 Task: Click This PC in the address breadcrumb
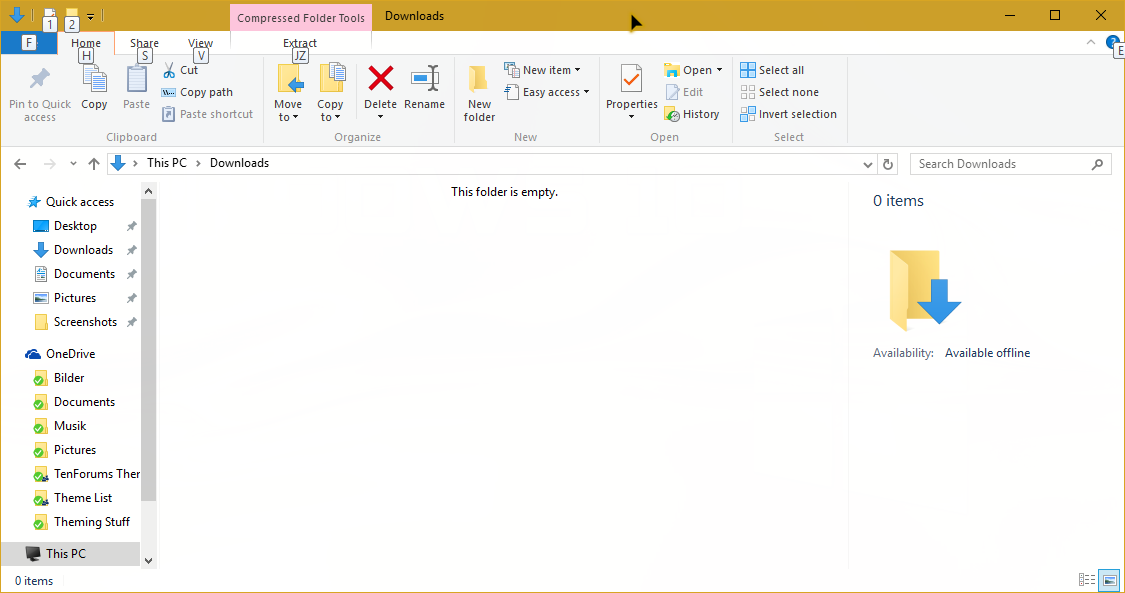[x=166, y=163]
